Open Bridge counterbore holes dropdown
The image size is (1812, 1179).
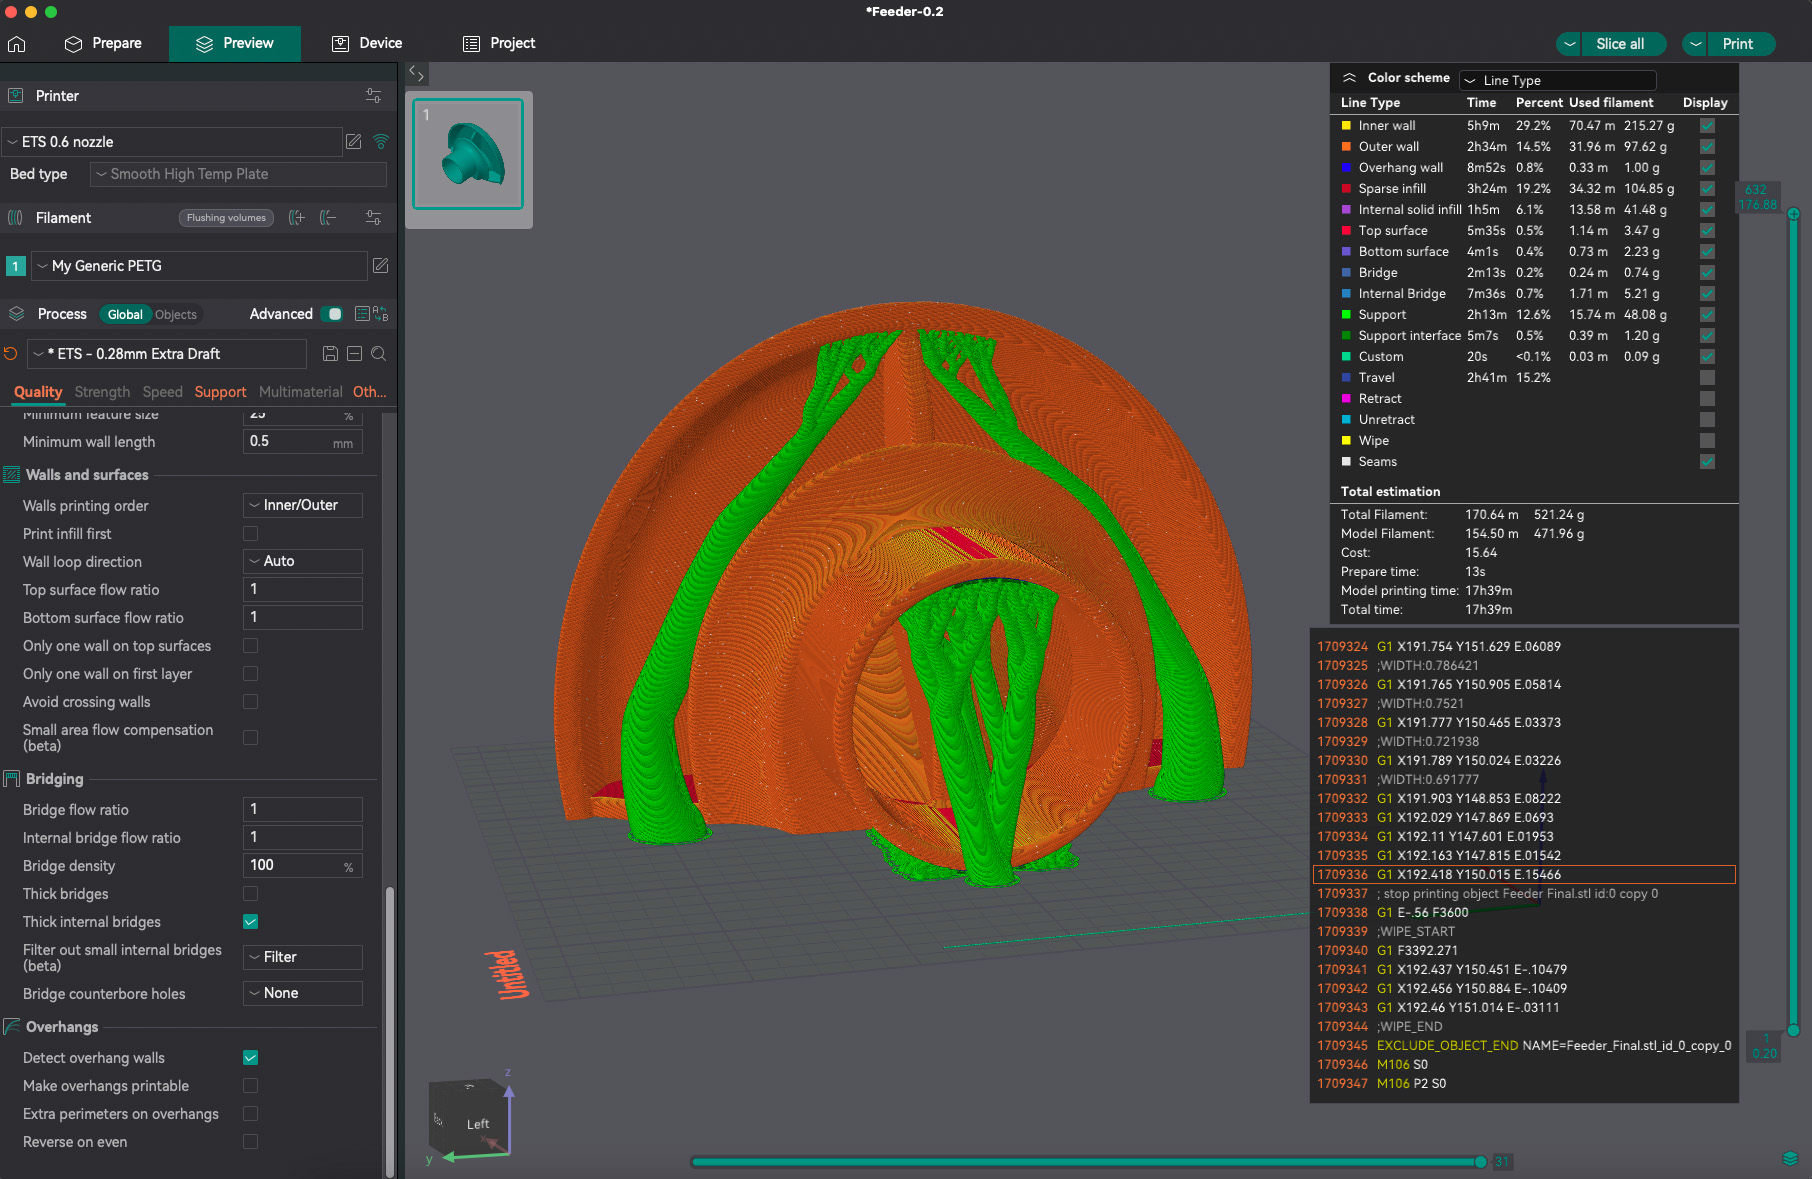pos(303,994)
